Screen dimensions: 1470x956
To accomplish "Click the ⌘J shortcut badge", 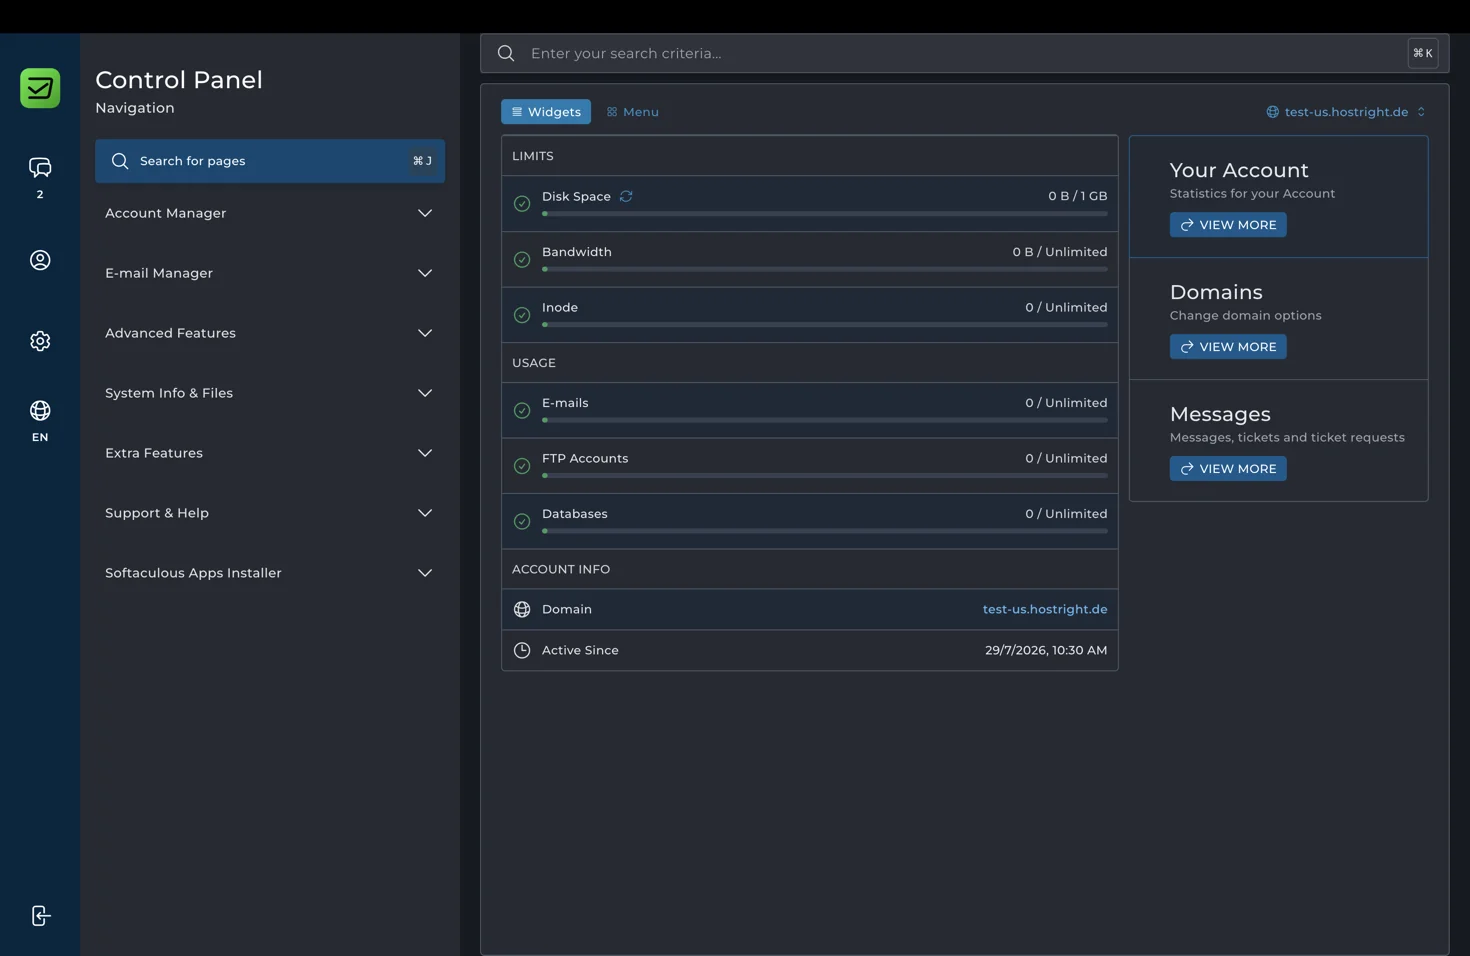I will click(422, 161).
